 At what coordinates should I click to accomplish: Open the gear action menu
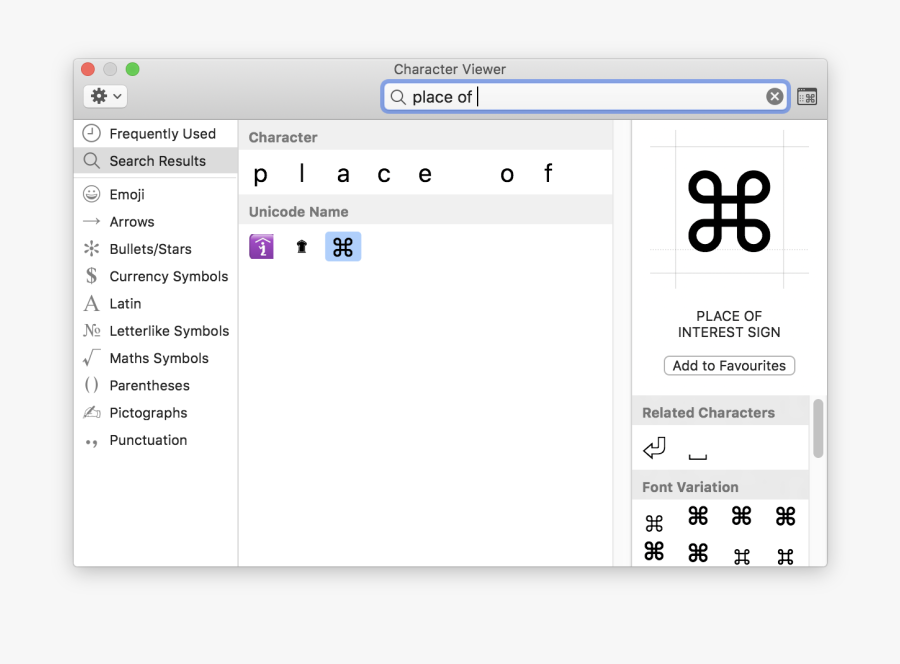[x=104, y=95]
